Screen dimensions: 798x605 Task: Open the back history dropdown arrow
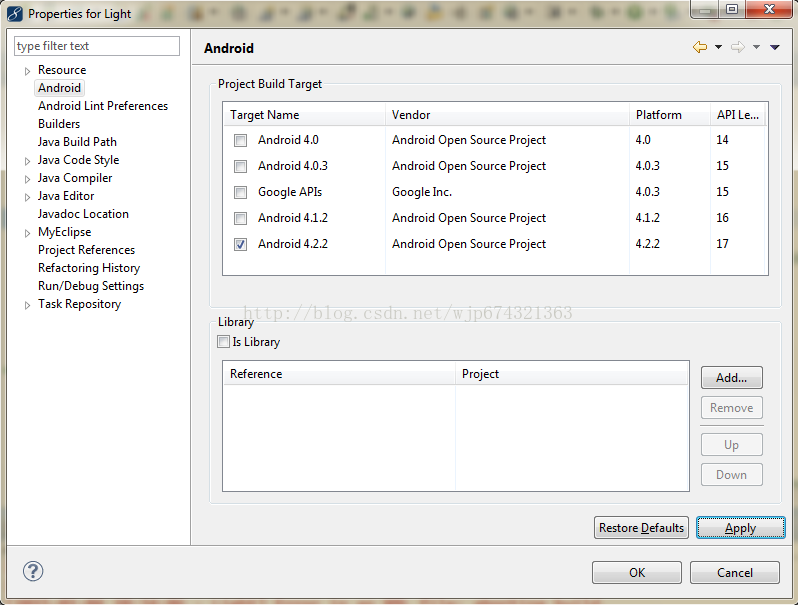[718, 47]
